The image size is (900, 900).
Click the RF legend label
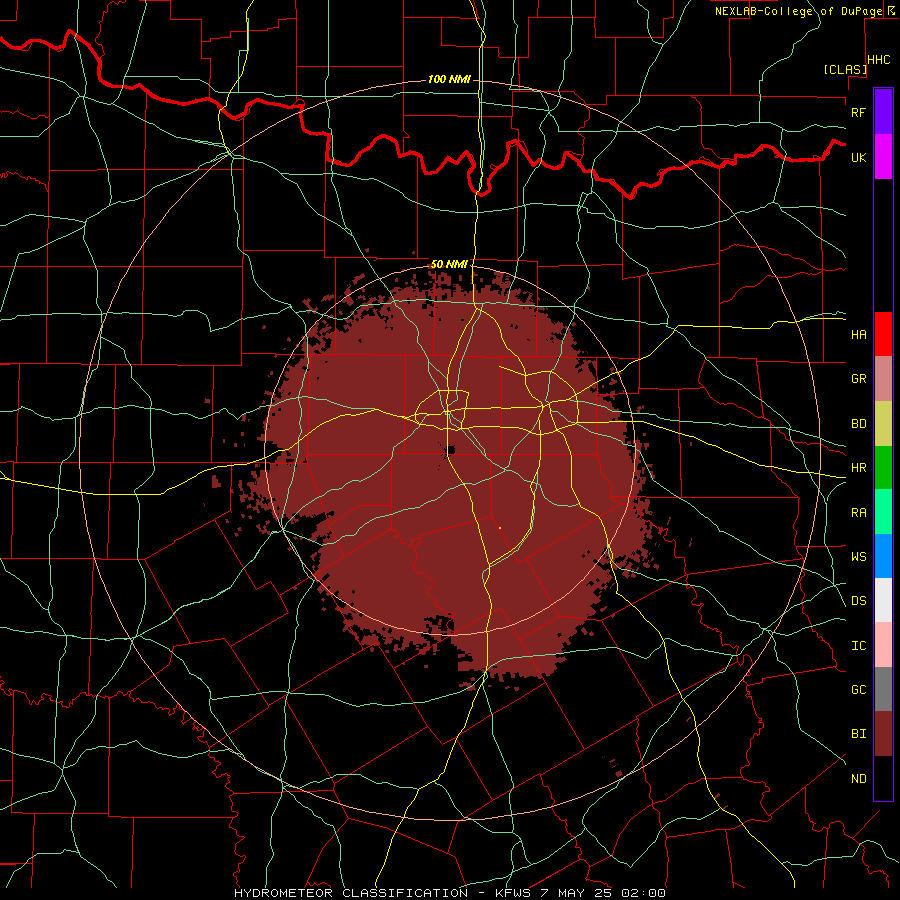click(859, 112)
